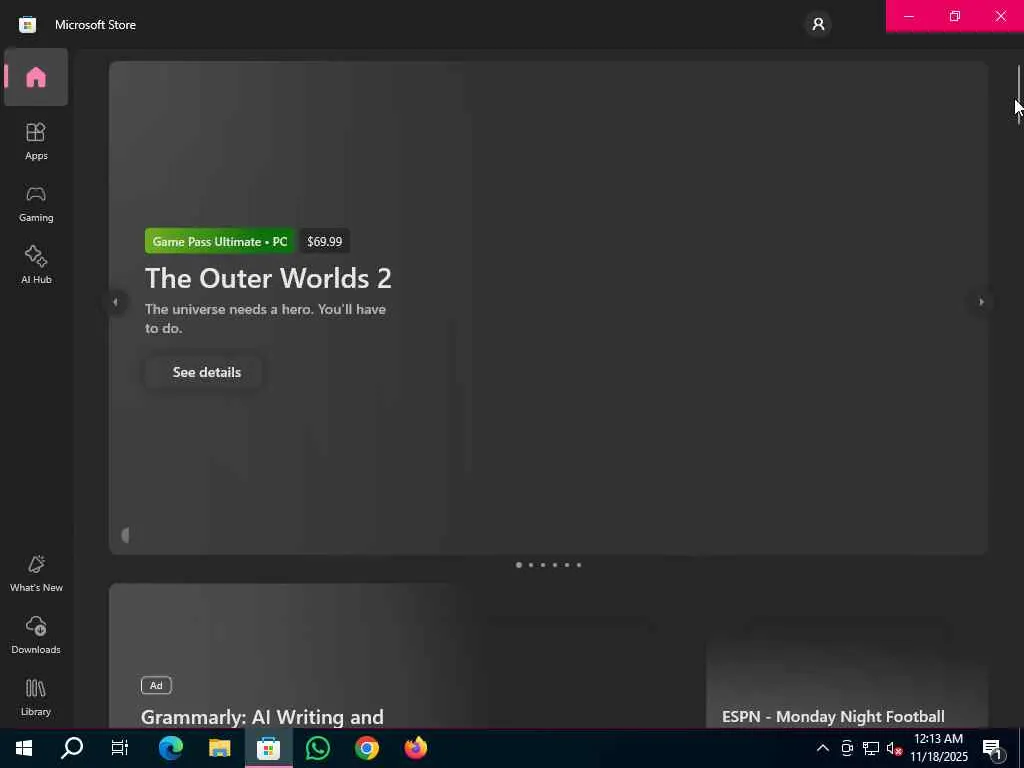Show next carousel slide
The width and height of the screenshot is (1024, 768).
coord(981,302)
